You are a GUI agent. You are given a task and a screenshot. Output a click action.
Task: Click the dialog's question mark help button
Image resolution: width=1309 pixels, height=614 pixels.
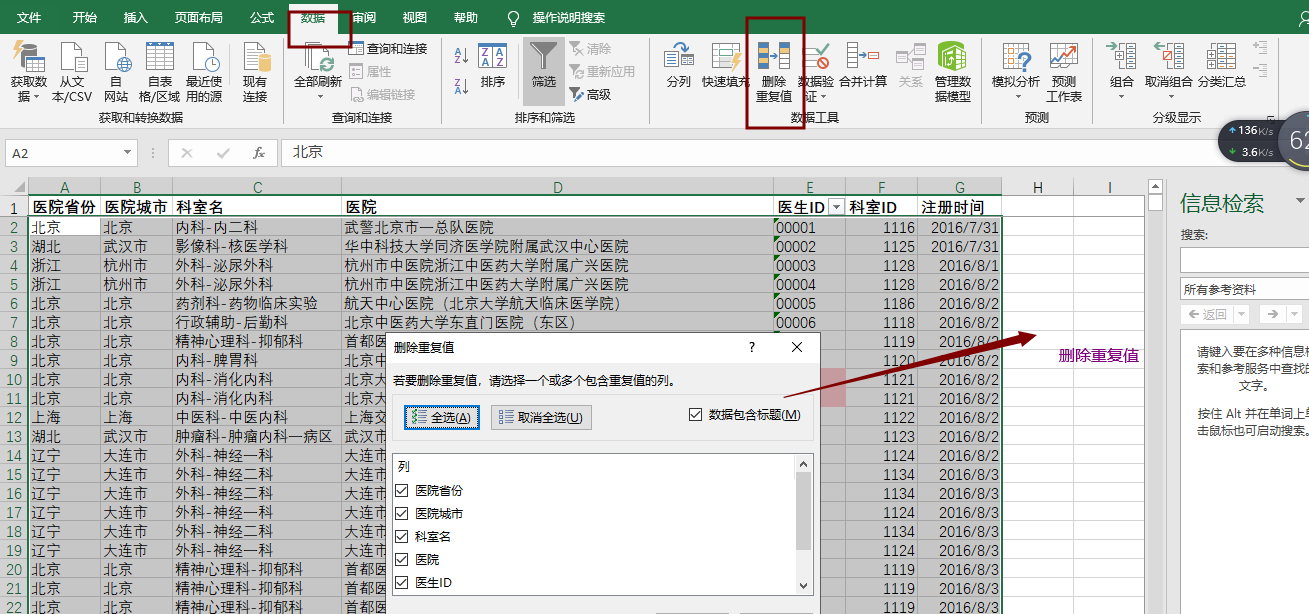752,347
